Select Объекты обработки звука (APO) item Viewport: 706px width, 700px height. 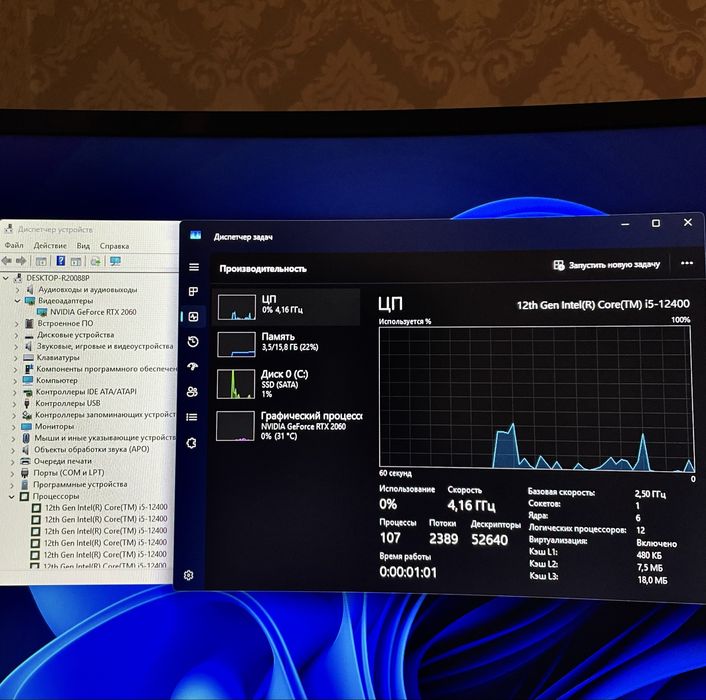pos(91,449)
